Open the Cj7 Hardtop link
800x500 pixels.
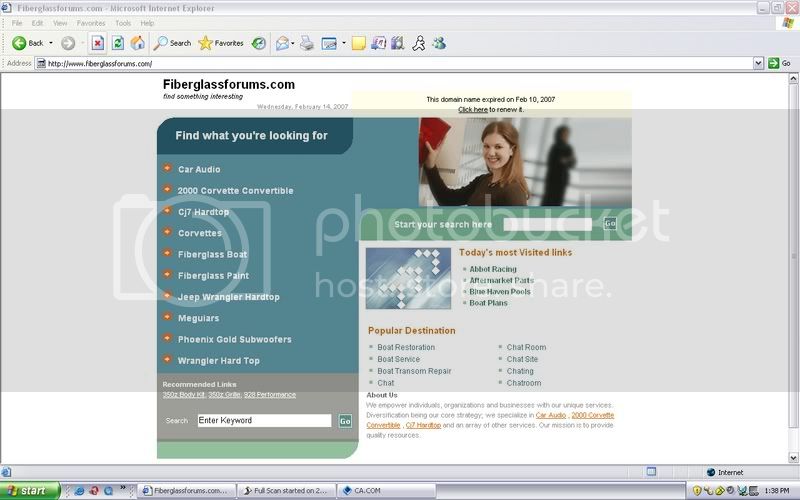[203, 212]
